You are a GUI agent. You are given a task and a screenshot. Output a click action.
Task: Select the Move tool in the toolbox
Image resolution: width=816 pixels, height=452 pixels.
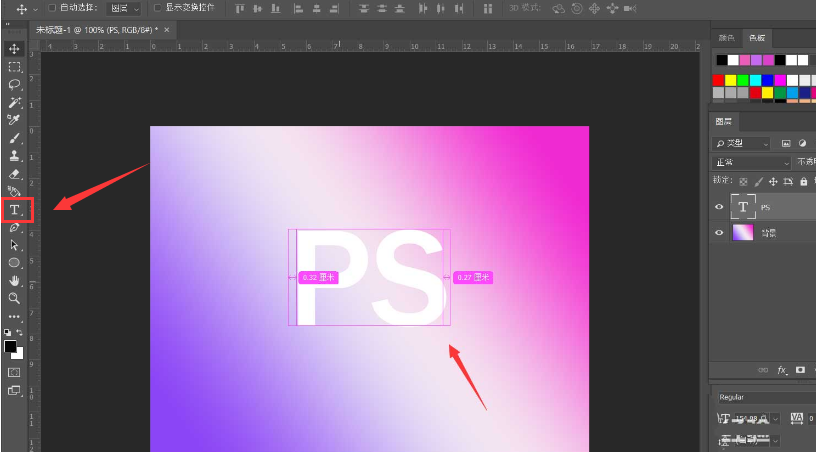[x=14, y=49]
